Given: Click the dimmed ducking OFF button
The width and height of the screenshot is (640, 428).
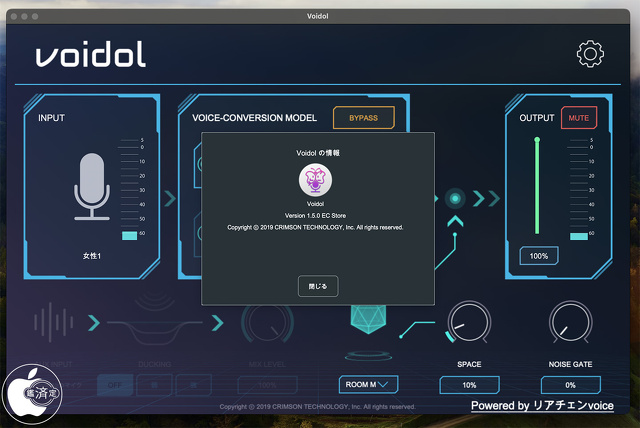Looking at the screenshot, I should click(x=115, y=385).
